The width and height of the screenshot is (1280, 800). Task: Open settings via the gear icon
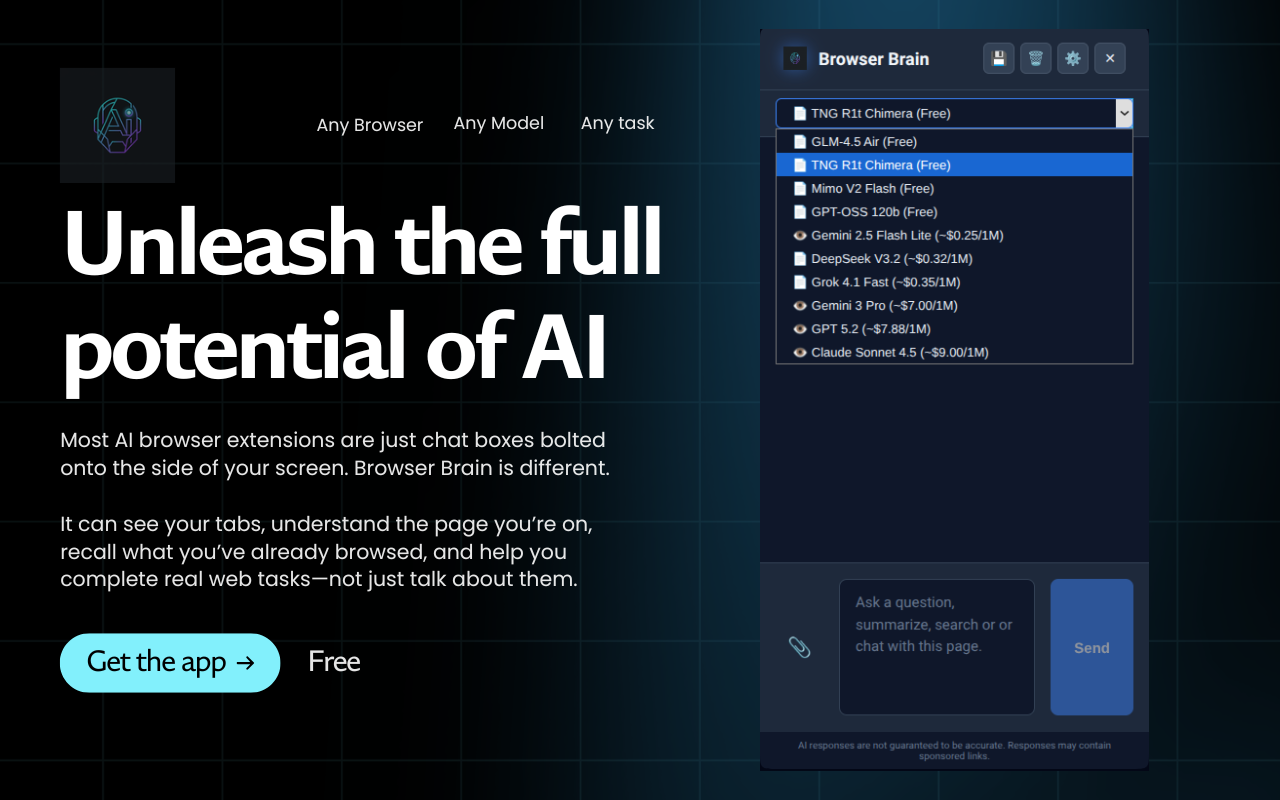point(1072,58)
